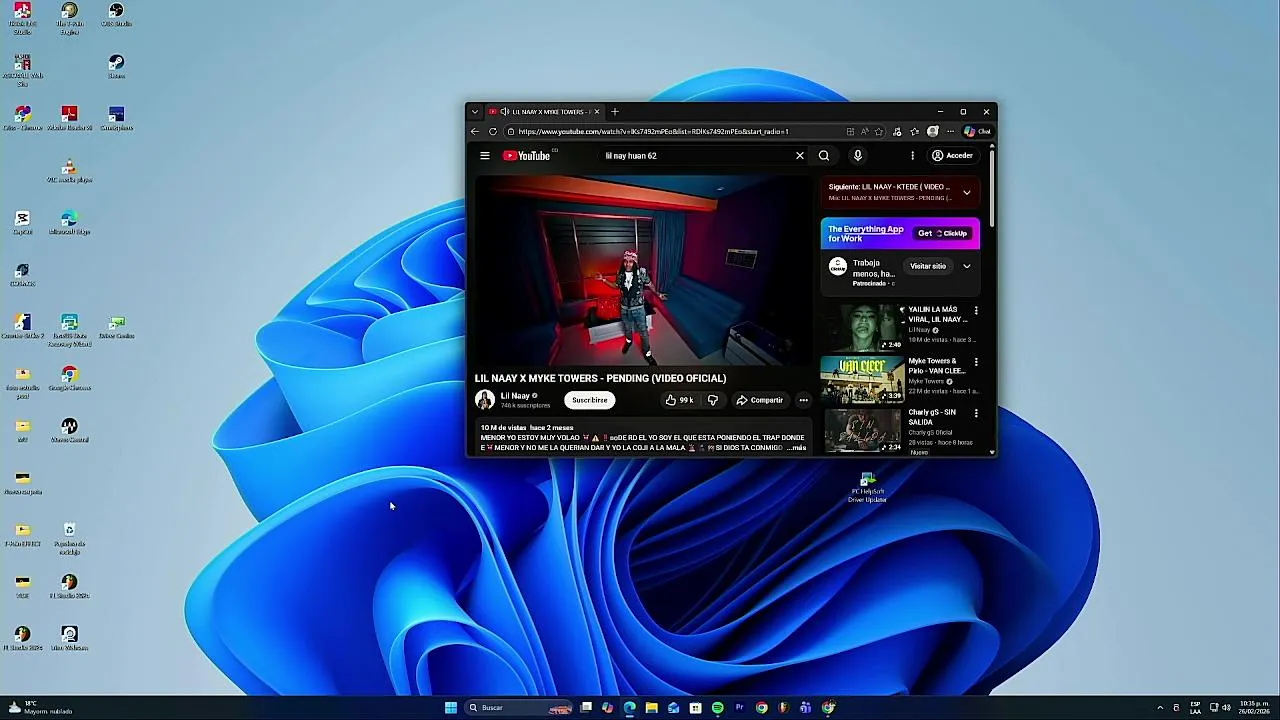Image resolution: width=1280 pixels, height=720 pixels.
Task: Select VLC media player desktop icon
Action: [x=69, y=171]
